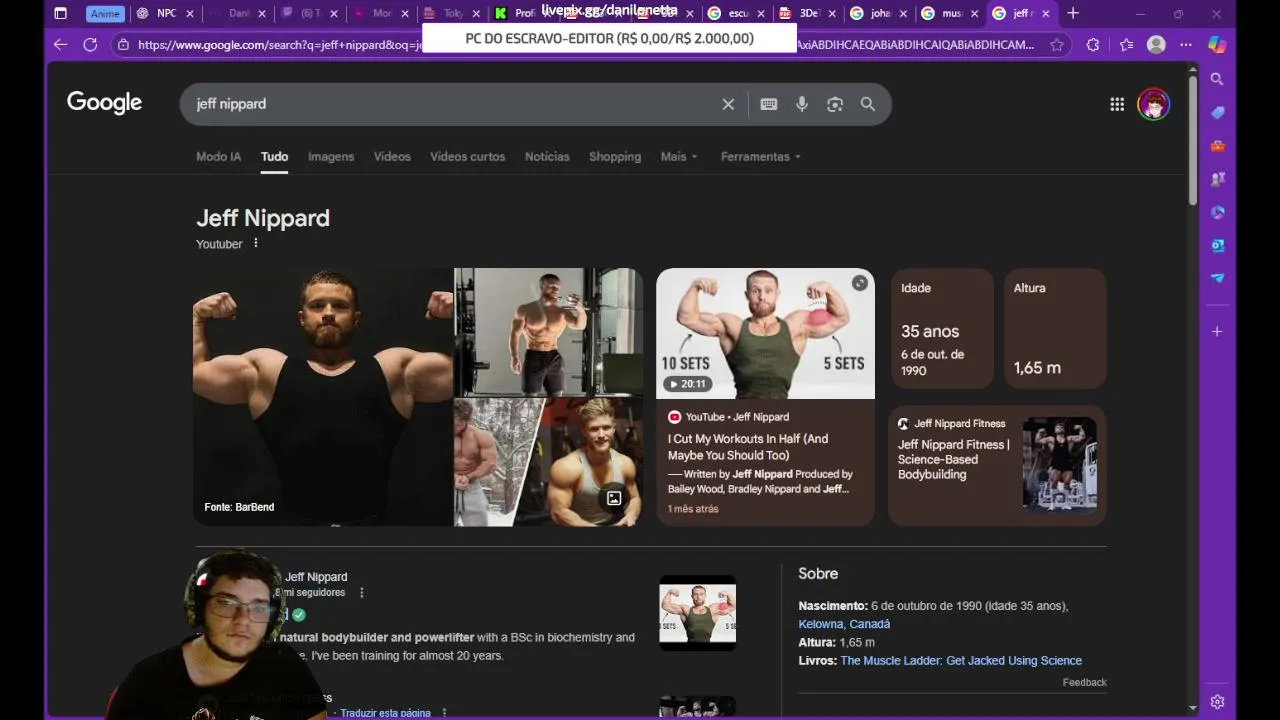Clear the Google search box with X
Screen dimensions: 1280x720
(x=728, y=104)
